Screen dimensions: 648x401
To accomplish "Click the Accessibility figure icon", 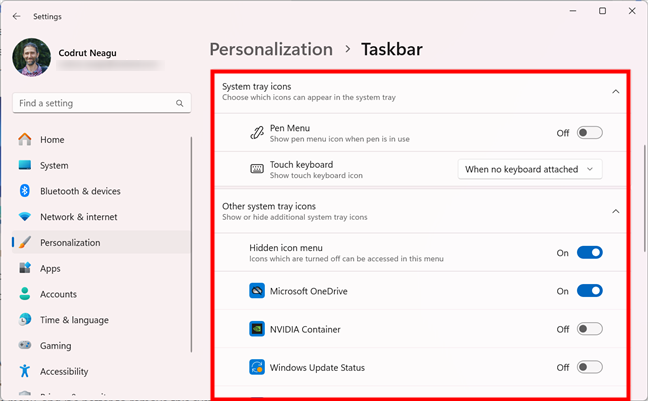I will coord(25,371).
